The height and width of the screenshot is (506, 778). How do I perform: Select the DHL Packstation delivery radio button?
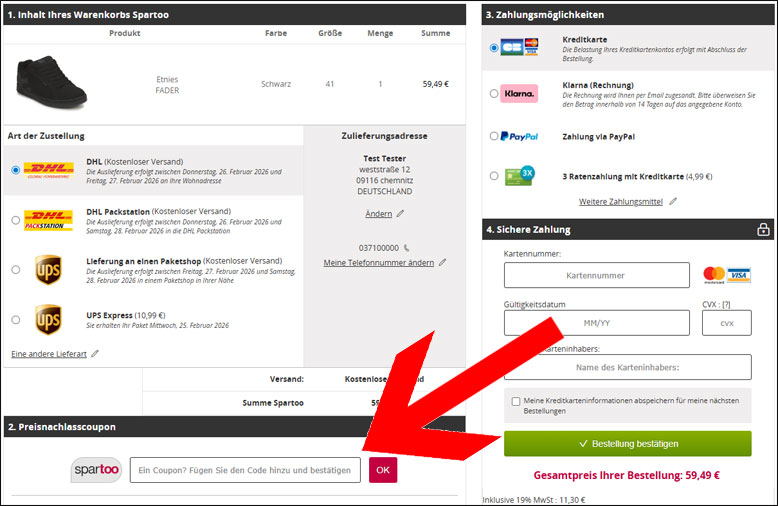click(x=16, y=220)
